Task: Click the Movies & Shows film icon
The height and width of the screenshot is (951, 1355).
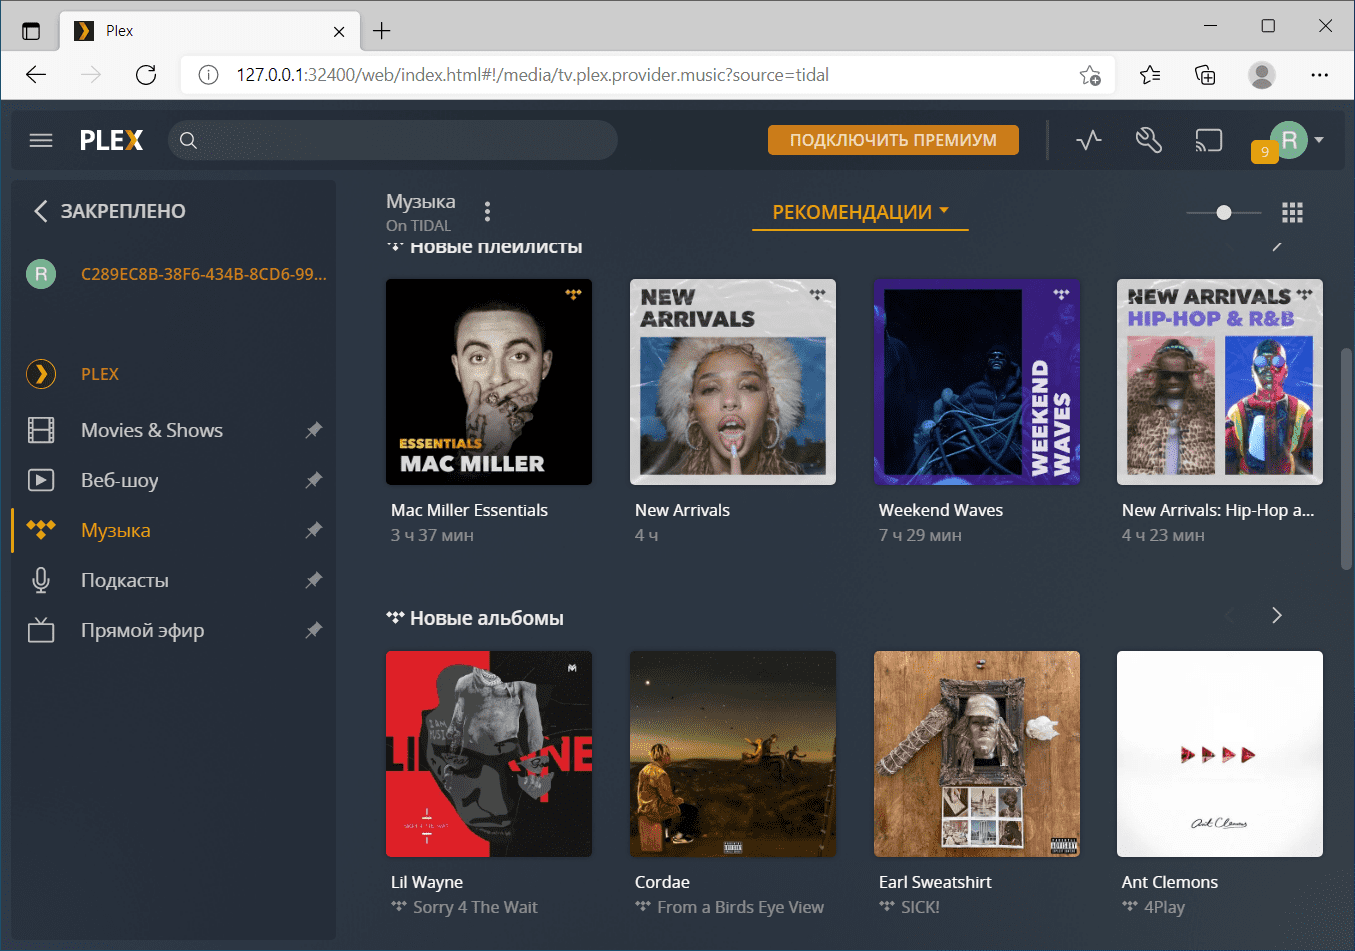Action: click(41, 430)
